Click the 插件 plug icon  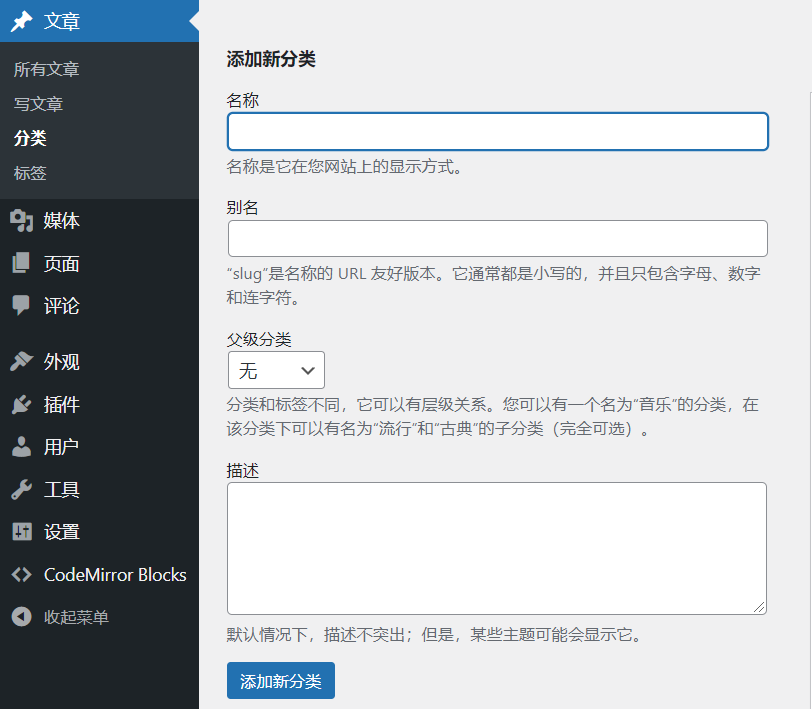click(x=21, y=405)
